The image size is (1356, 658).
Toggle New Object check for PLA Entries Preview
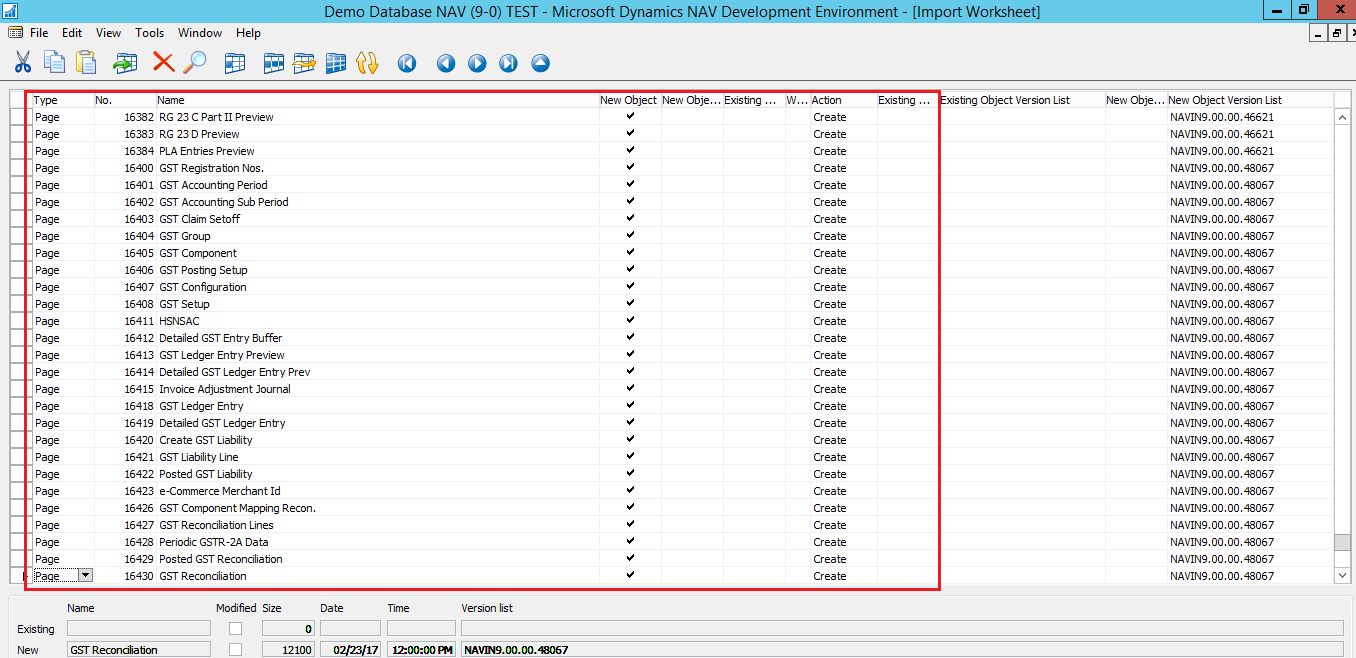[x=630, y=150]
